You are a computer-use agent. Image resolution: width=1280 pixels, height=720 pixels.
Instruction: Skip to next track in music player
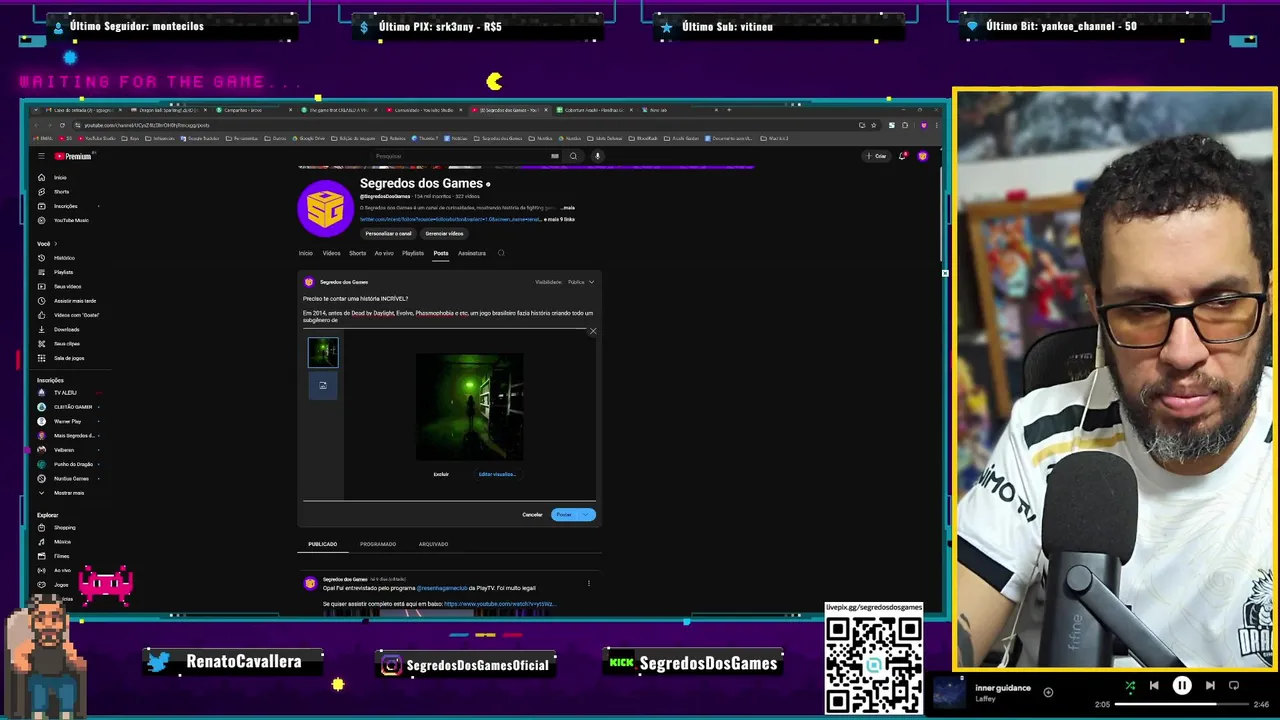point(1210,686)
